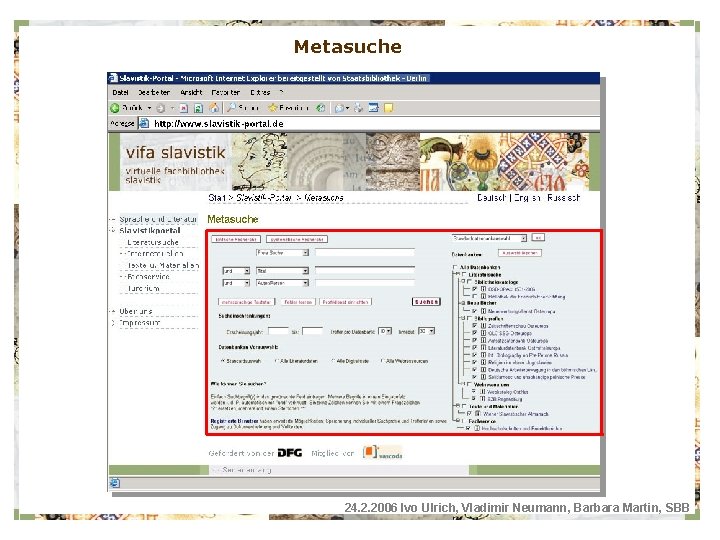
Task: Click the Refresh page icon
Action: coord(198,108)
